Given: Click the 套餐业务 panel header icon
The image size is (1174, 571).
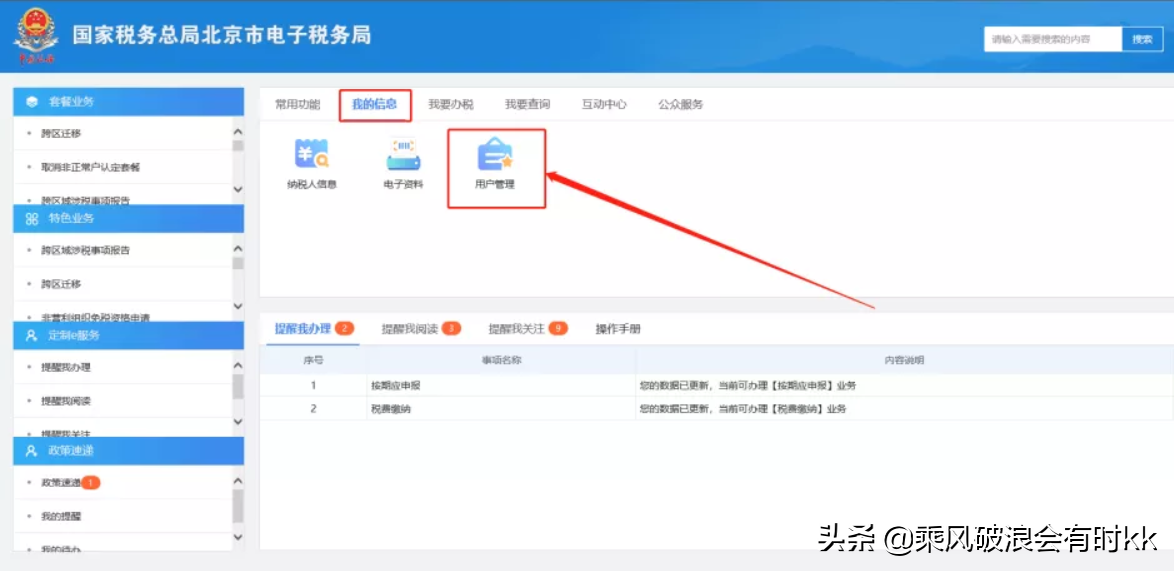Looking at the screenshot, I should coord(31,101).
